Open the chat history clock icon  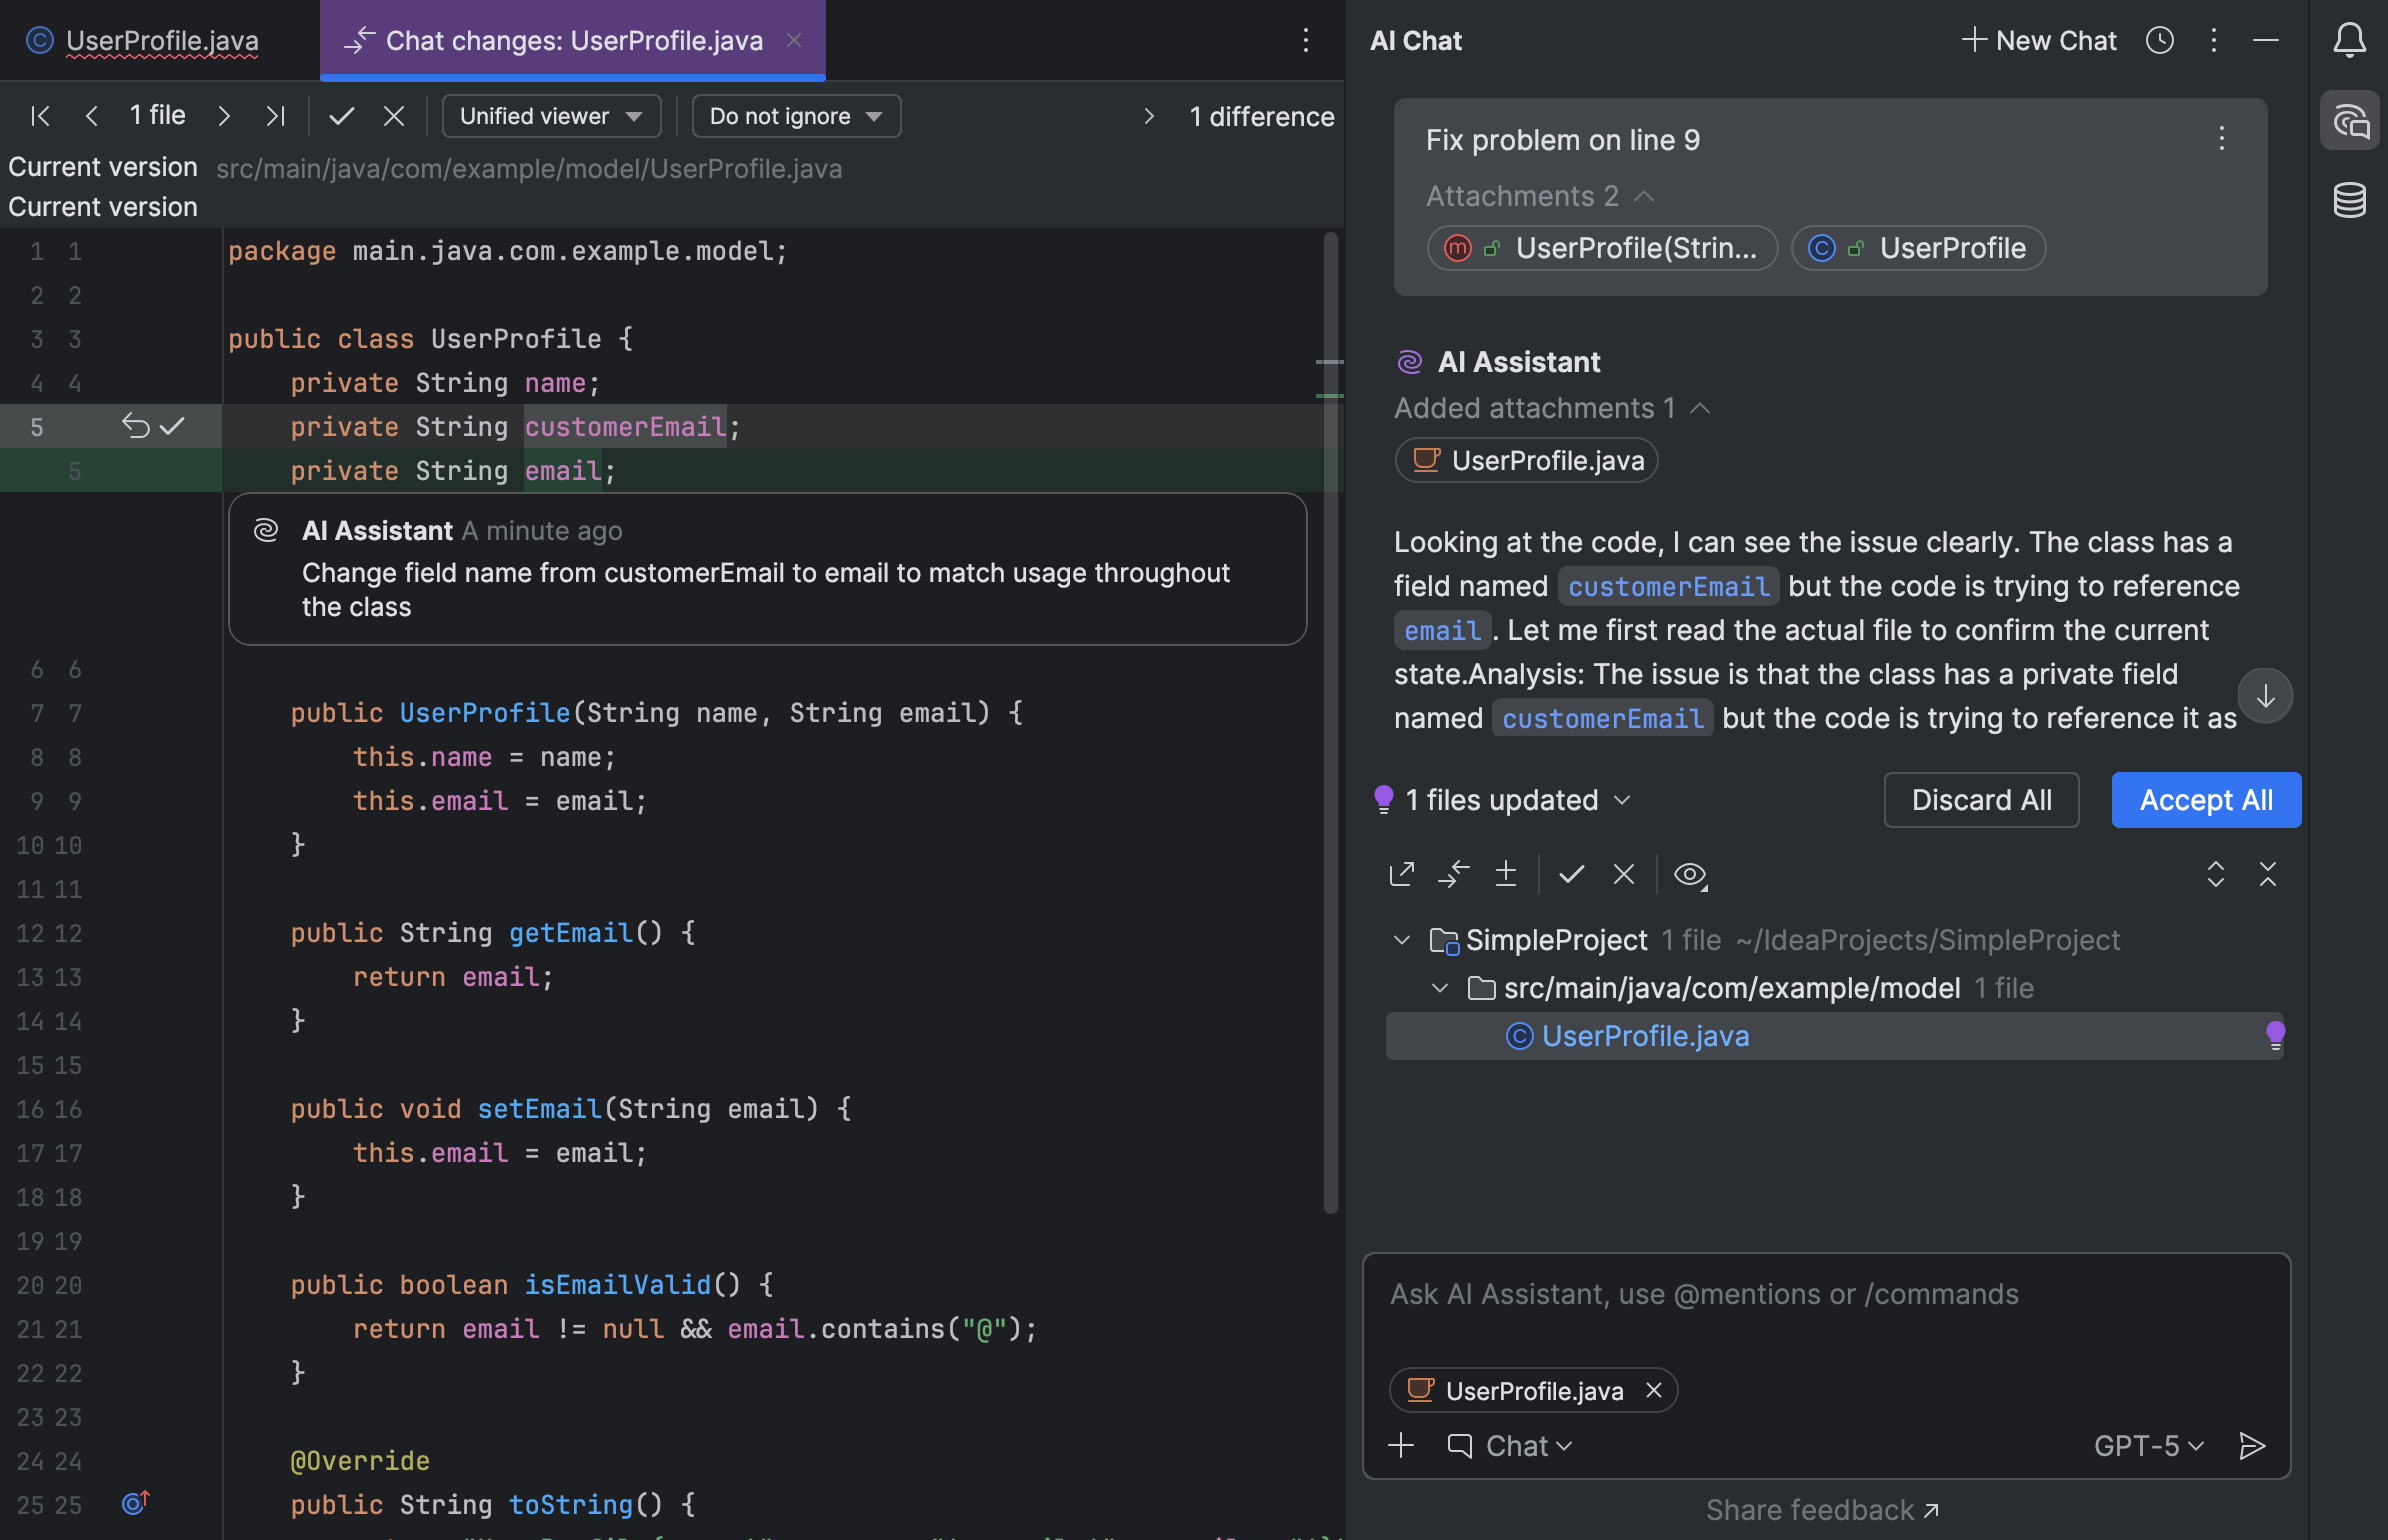click(2159, 41)
